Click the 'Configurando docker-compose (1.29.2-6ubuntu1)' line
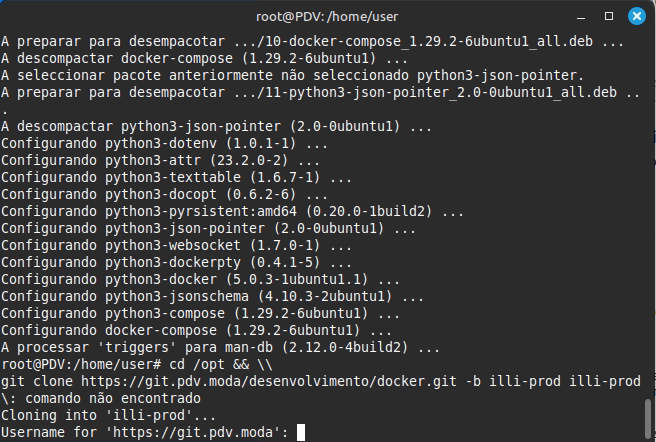Viewport: 656px width, 442px height. pos(196,330)
